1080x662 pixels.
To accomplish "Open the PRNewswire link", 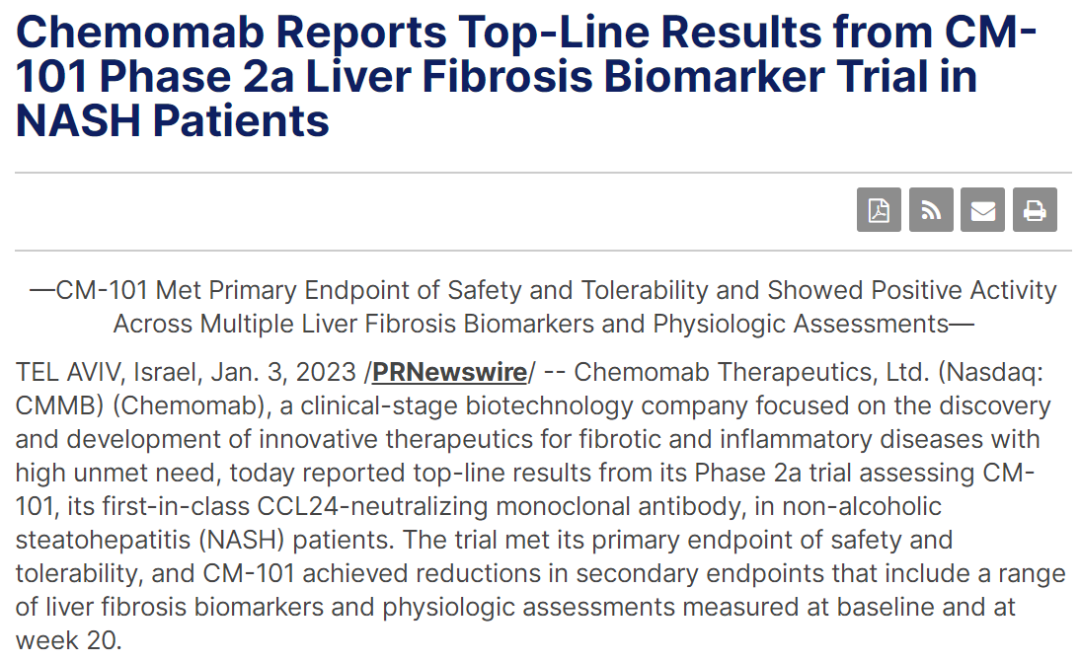I will pos(449,373).
